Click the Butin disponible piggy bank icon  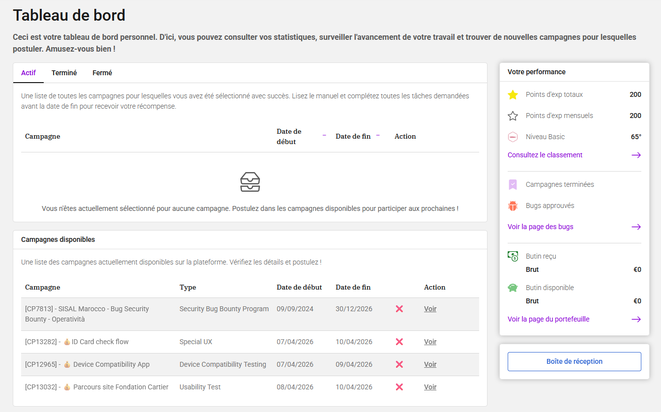click(513, 288)
